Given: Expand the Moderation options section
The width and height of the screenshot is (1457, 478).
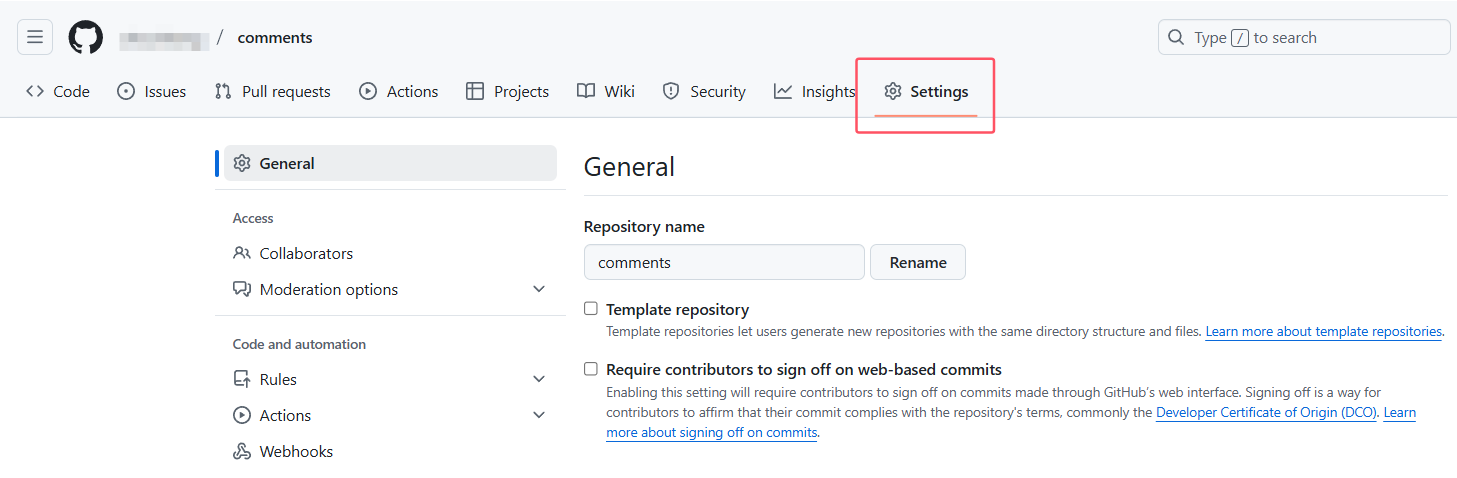Looking at the screenshot, I should [539, 289].
